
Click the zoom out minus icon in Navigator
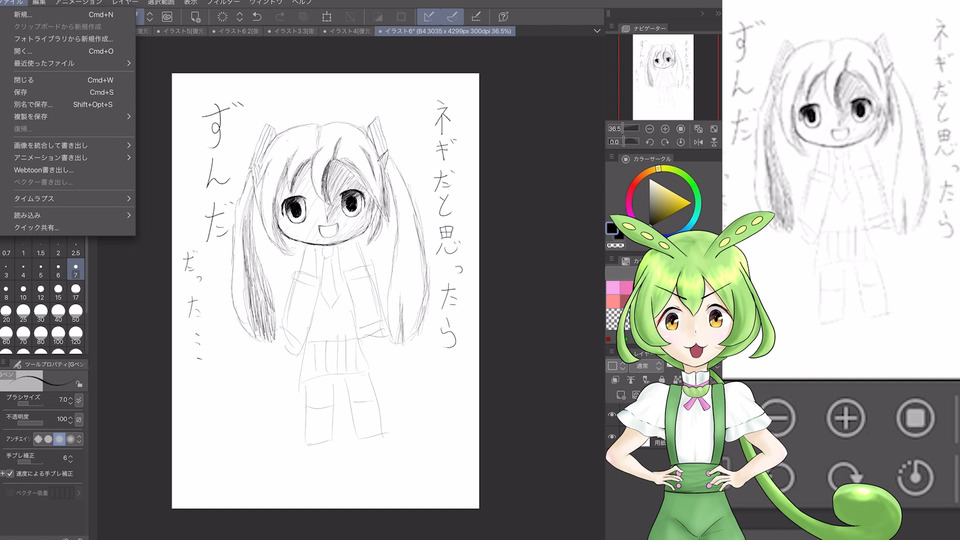point(650,129)
